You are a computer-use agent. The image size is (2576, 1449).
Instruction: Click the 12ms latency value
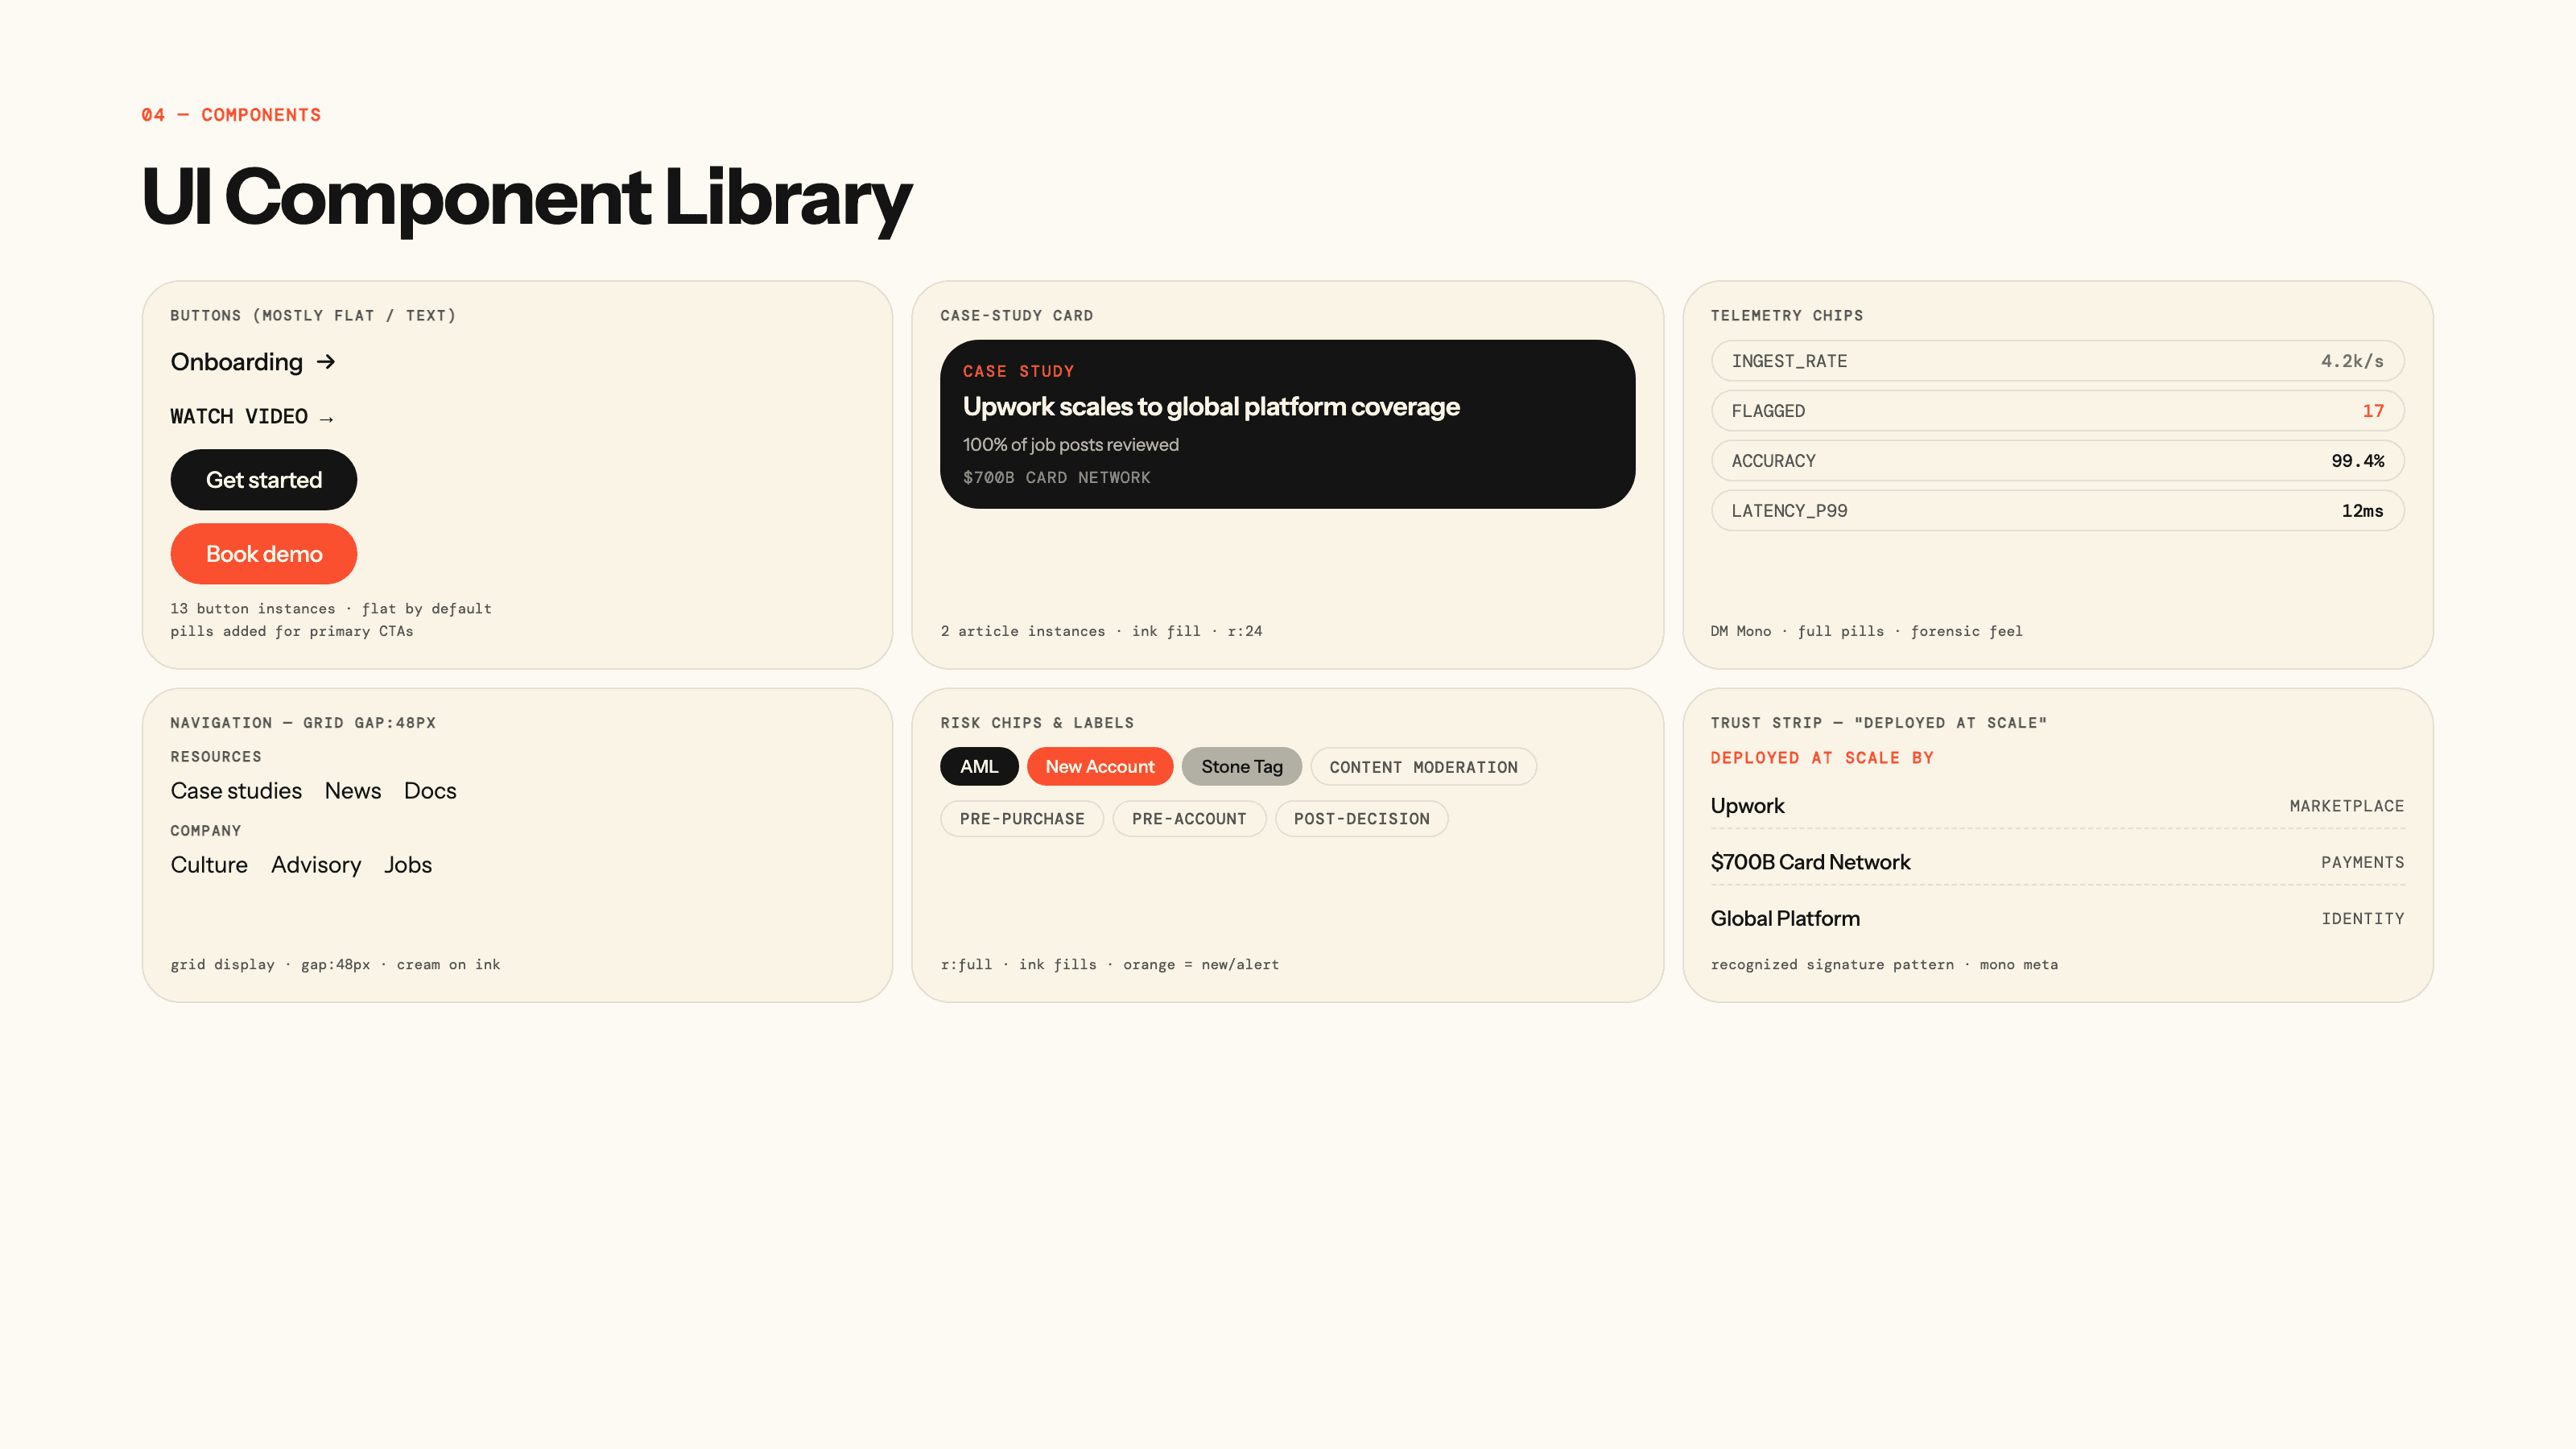click(x=2362, y=511)
